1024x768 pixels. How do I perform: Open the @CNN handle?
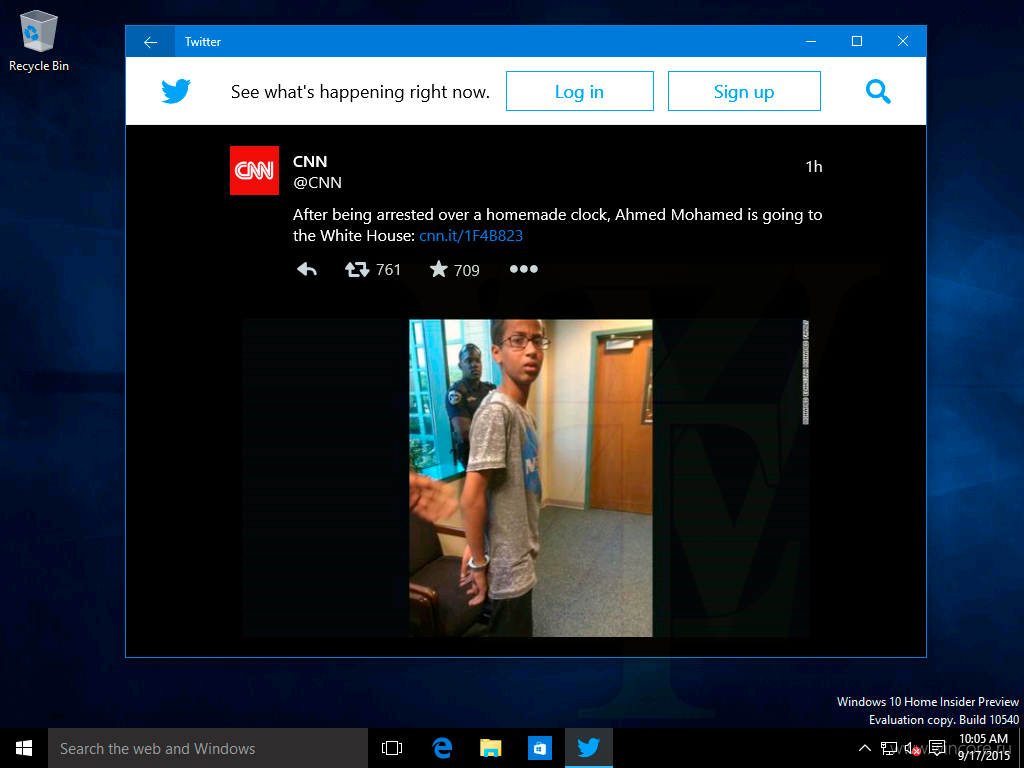(317, 183)
